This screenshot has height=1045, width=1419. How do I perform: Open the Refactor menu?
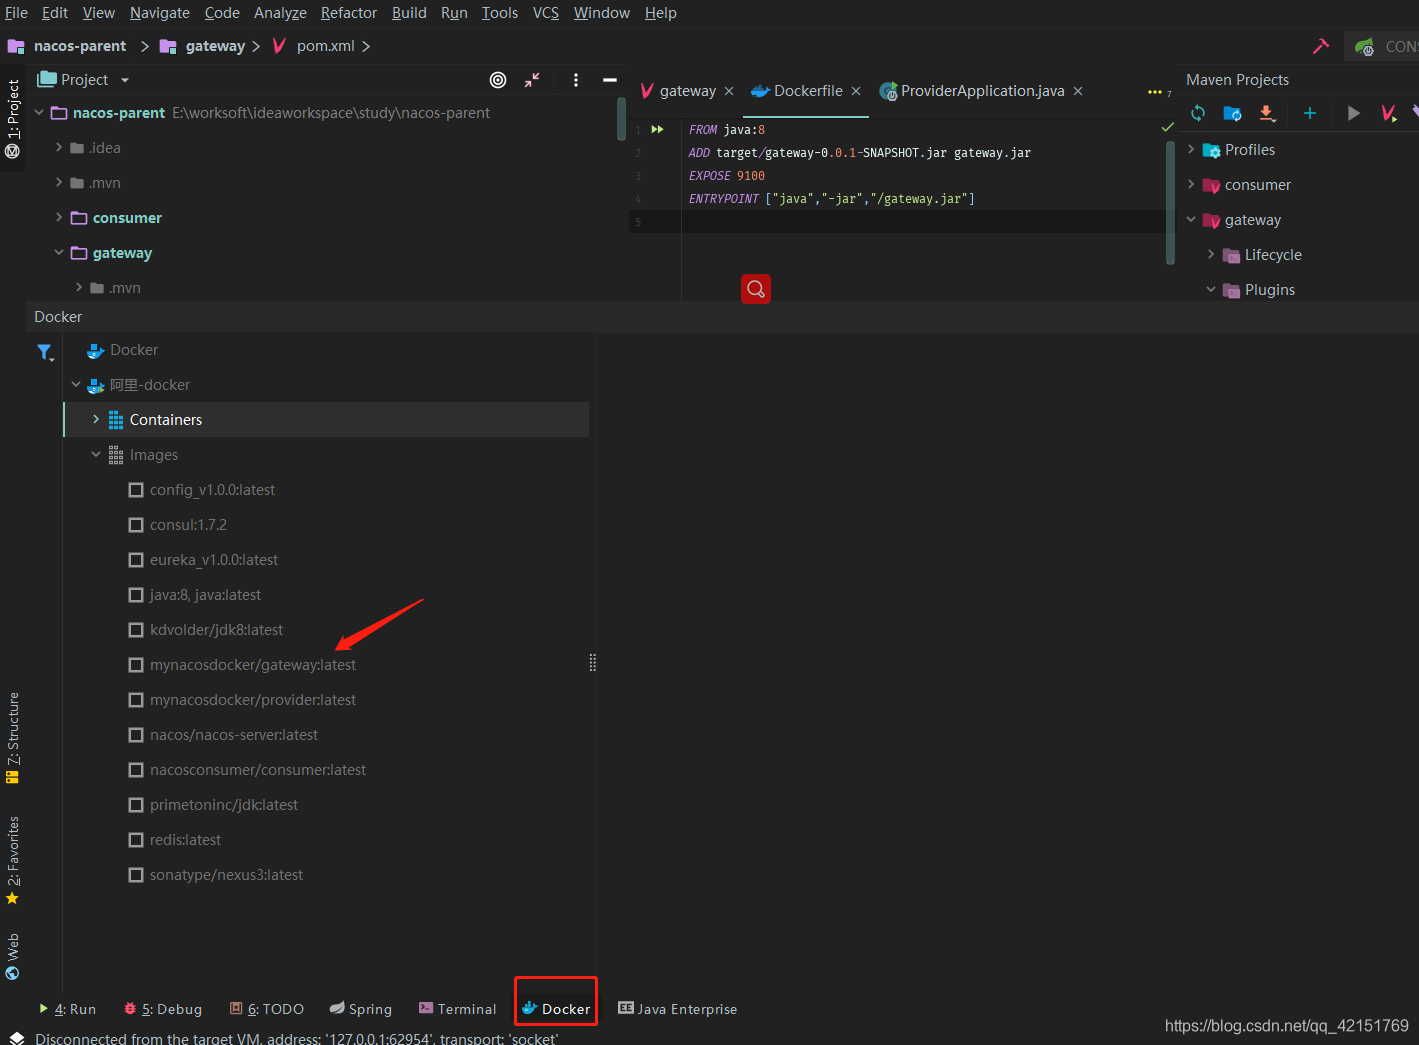point(349,13)
